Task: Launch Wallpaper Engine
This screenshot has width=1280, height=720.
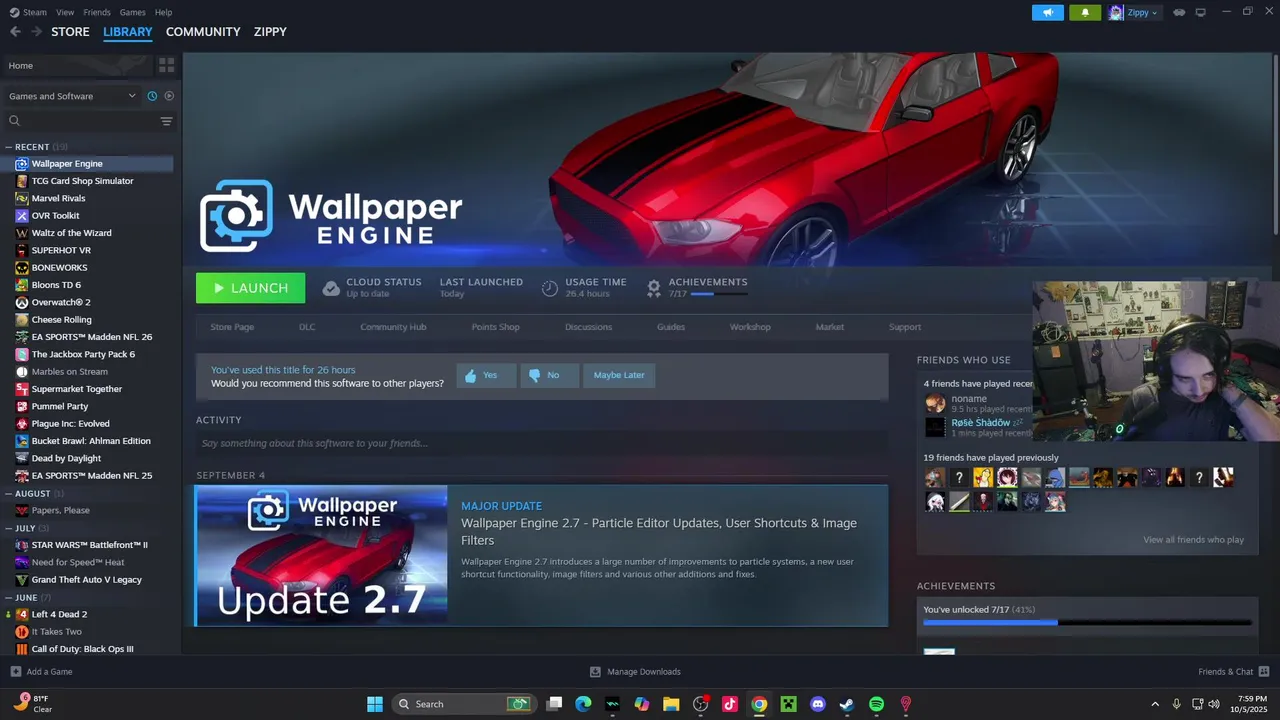Action: [250, 288]
